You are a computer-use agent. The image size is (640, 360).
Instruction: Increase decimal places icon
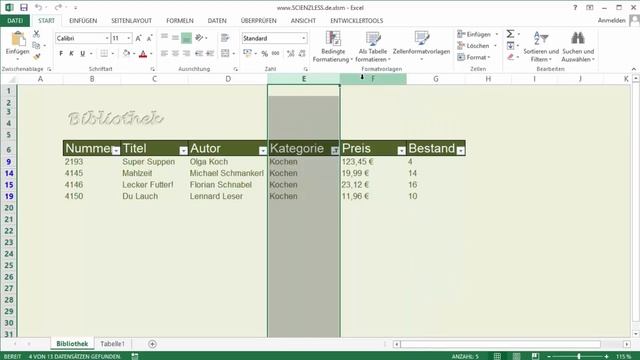pyautogui.click(x=291, y=53)
